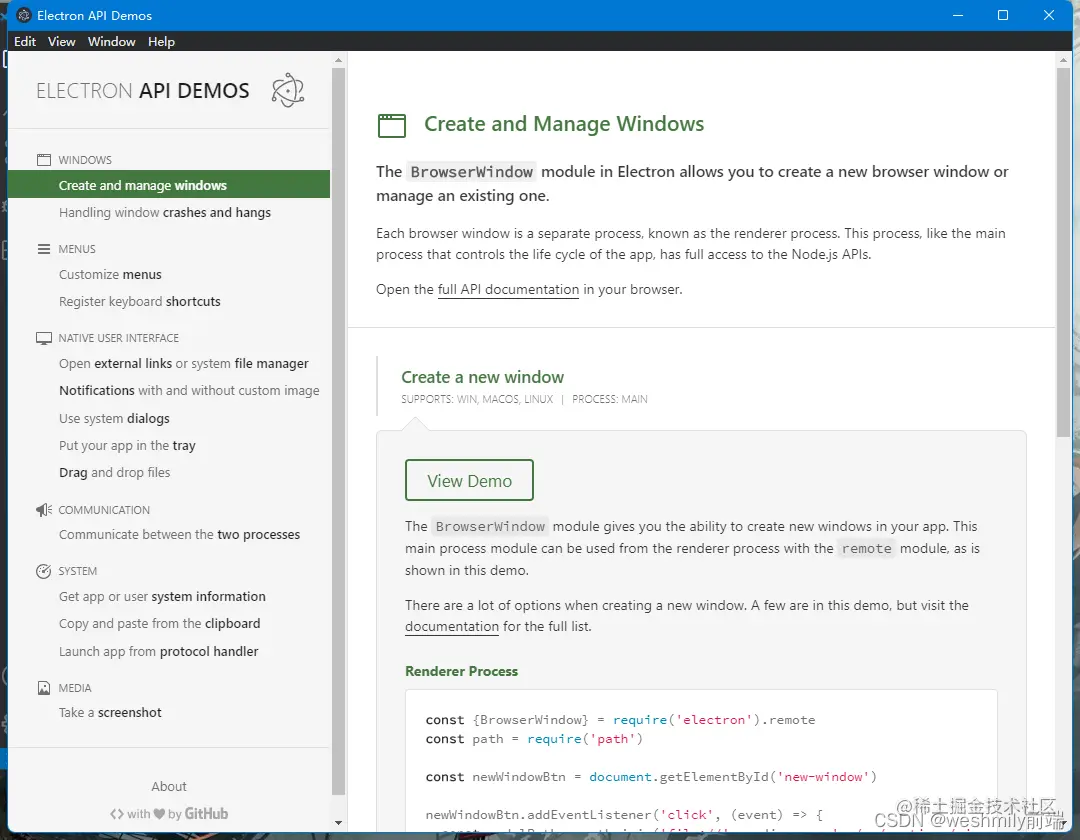Screen dimensions: 1080x840
Task: Click the ELECTRON API DEMOS title
Action: pos(143,91)
